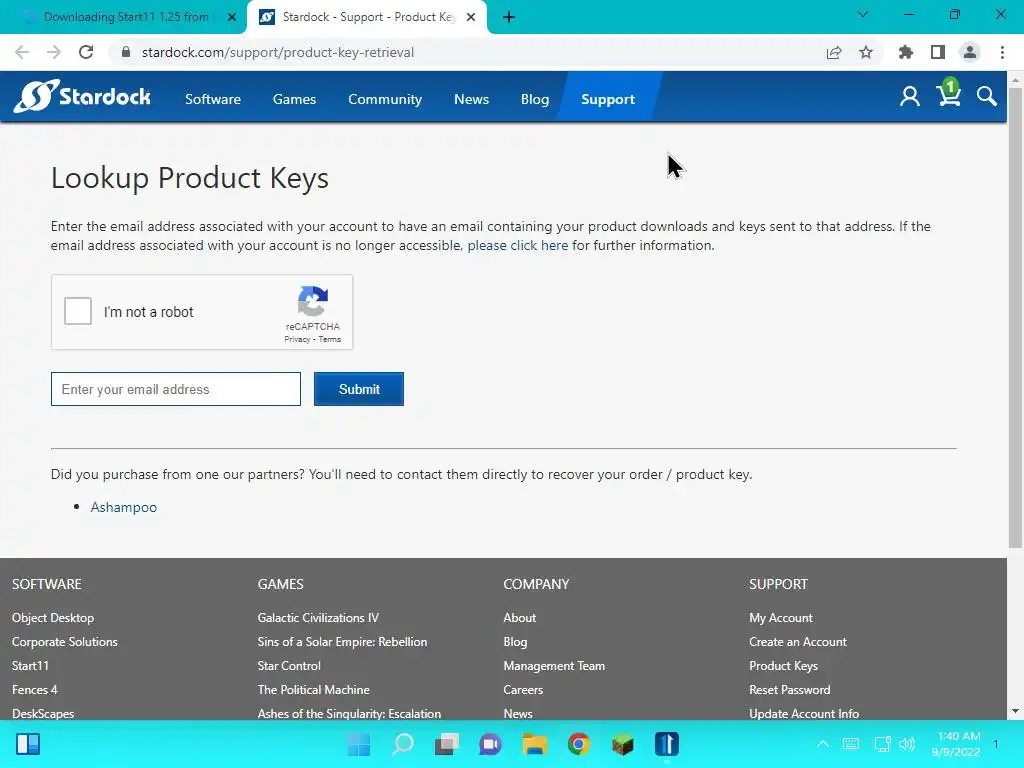Click the page vertical scrollbar
Viewport: 1024px width, 768px height.
pos(1016,320)
